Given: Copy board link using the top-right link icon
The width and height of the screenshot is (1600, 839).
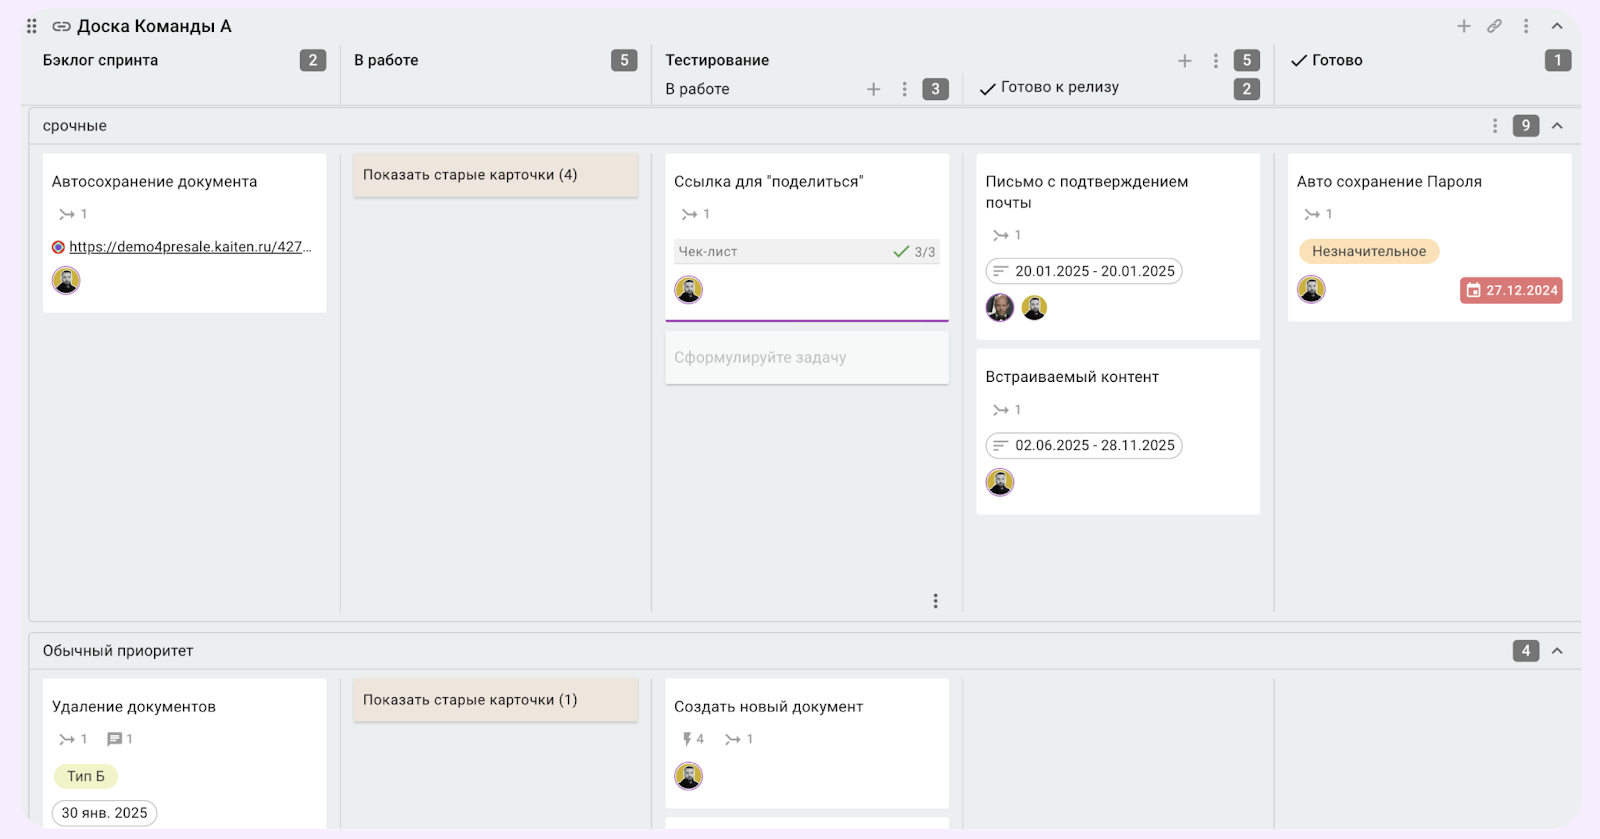Looking at the screenshot, I should (x=1494, y=26).
